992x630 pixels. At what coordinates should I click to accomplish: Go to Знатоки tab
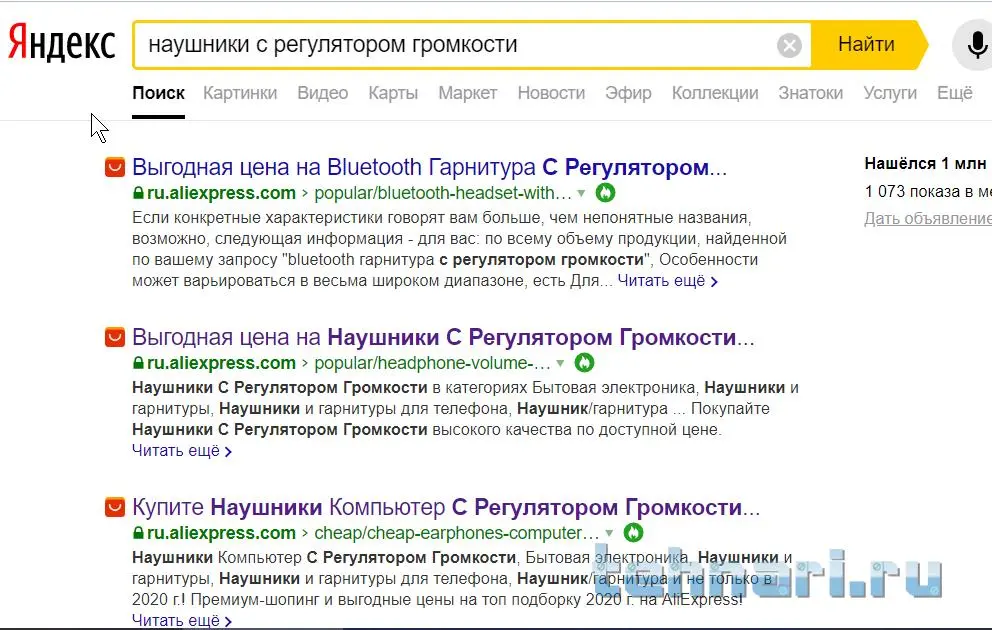(x=810, y=93)
